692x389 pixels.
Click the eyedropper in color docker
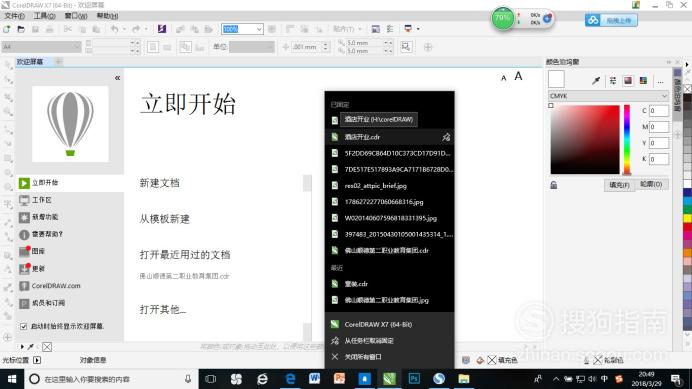pyautogui.click(x=596, y=80)
